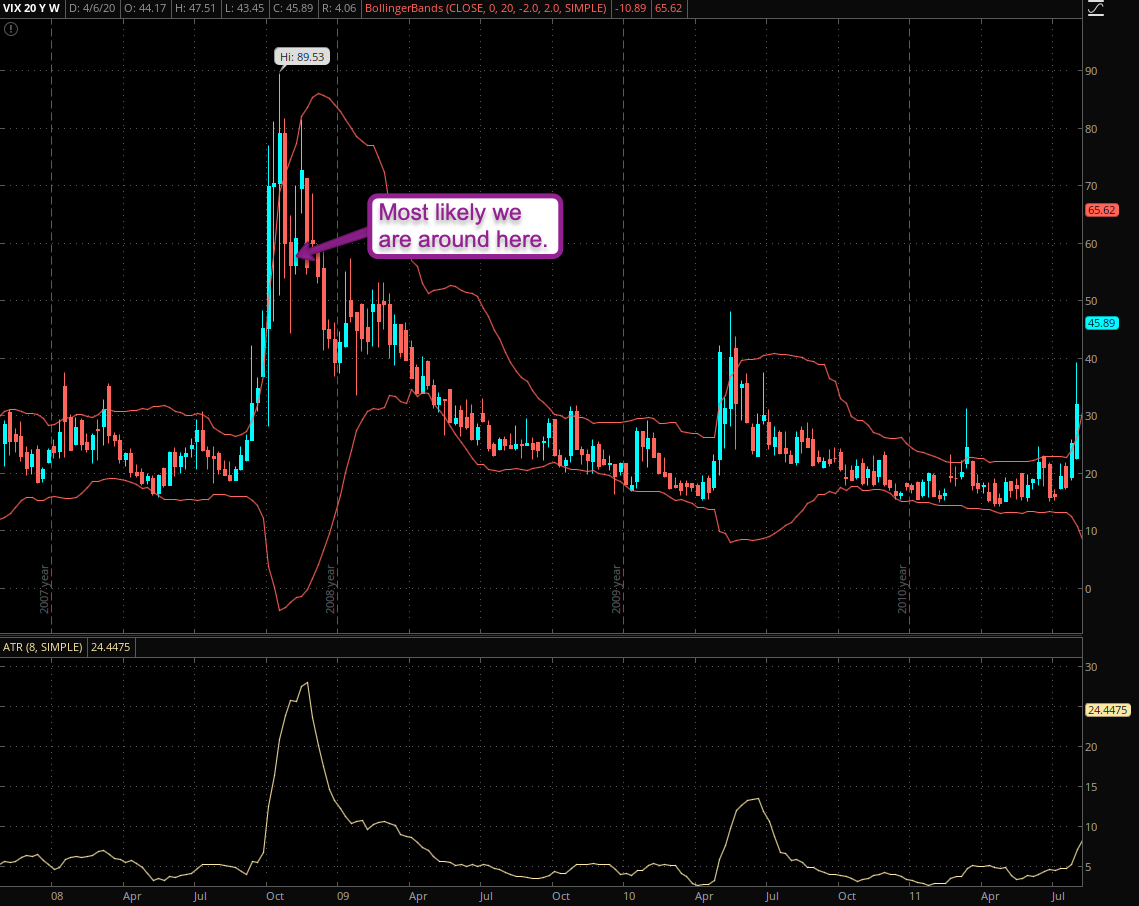The image size is (1139, 906).
Task: Click the 2008 year vertical marker
Action: pyautogui.click(x=331, y=590)
